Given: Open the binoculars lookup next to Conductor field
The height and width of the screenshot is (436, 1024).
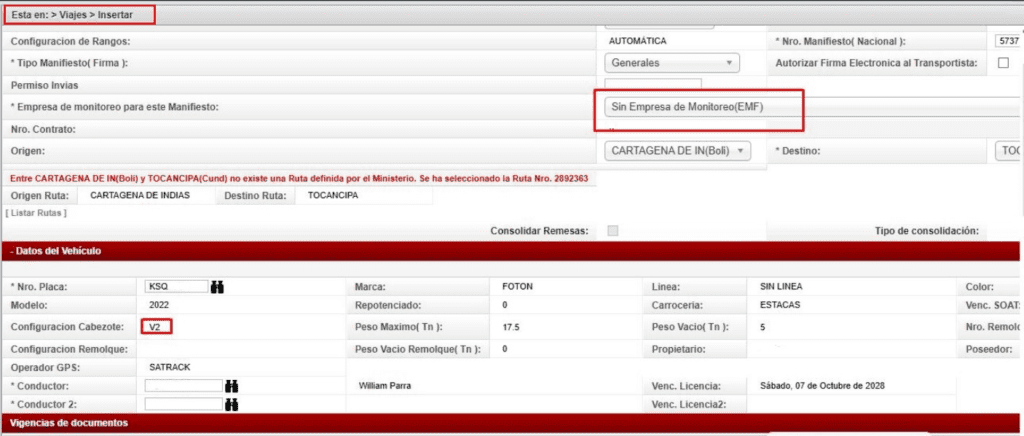Looking at the screenshot, I should click(x=231, y=385).
